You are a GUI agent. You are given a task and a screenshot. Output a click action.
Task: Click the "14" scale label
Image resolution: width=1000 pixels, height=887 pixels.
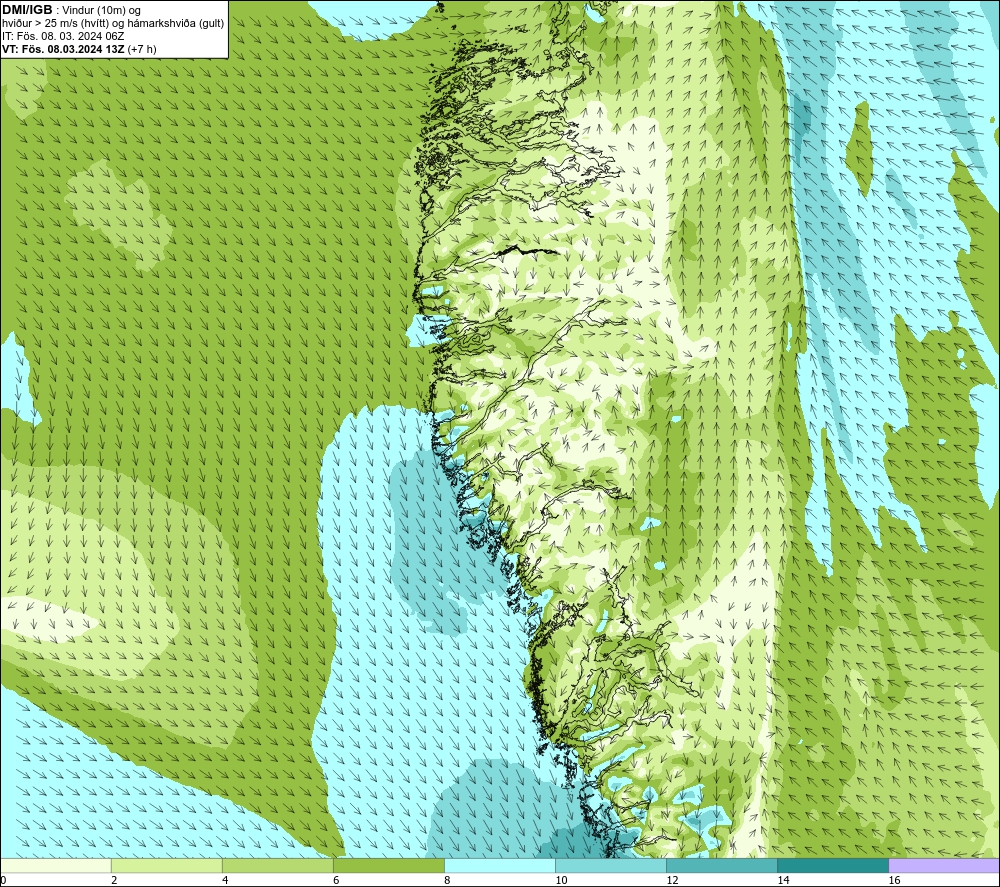pyautogui.click(x=783, y=881)
